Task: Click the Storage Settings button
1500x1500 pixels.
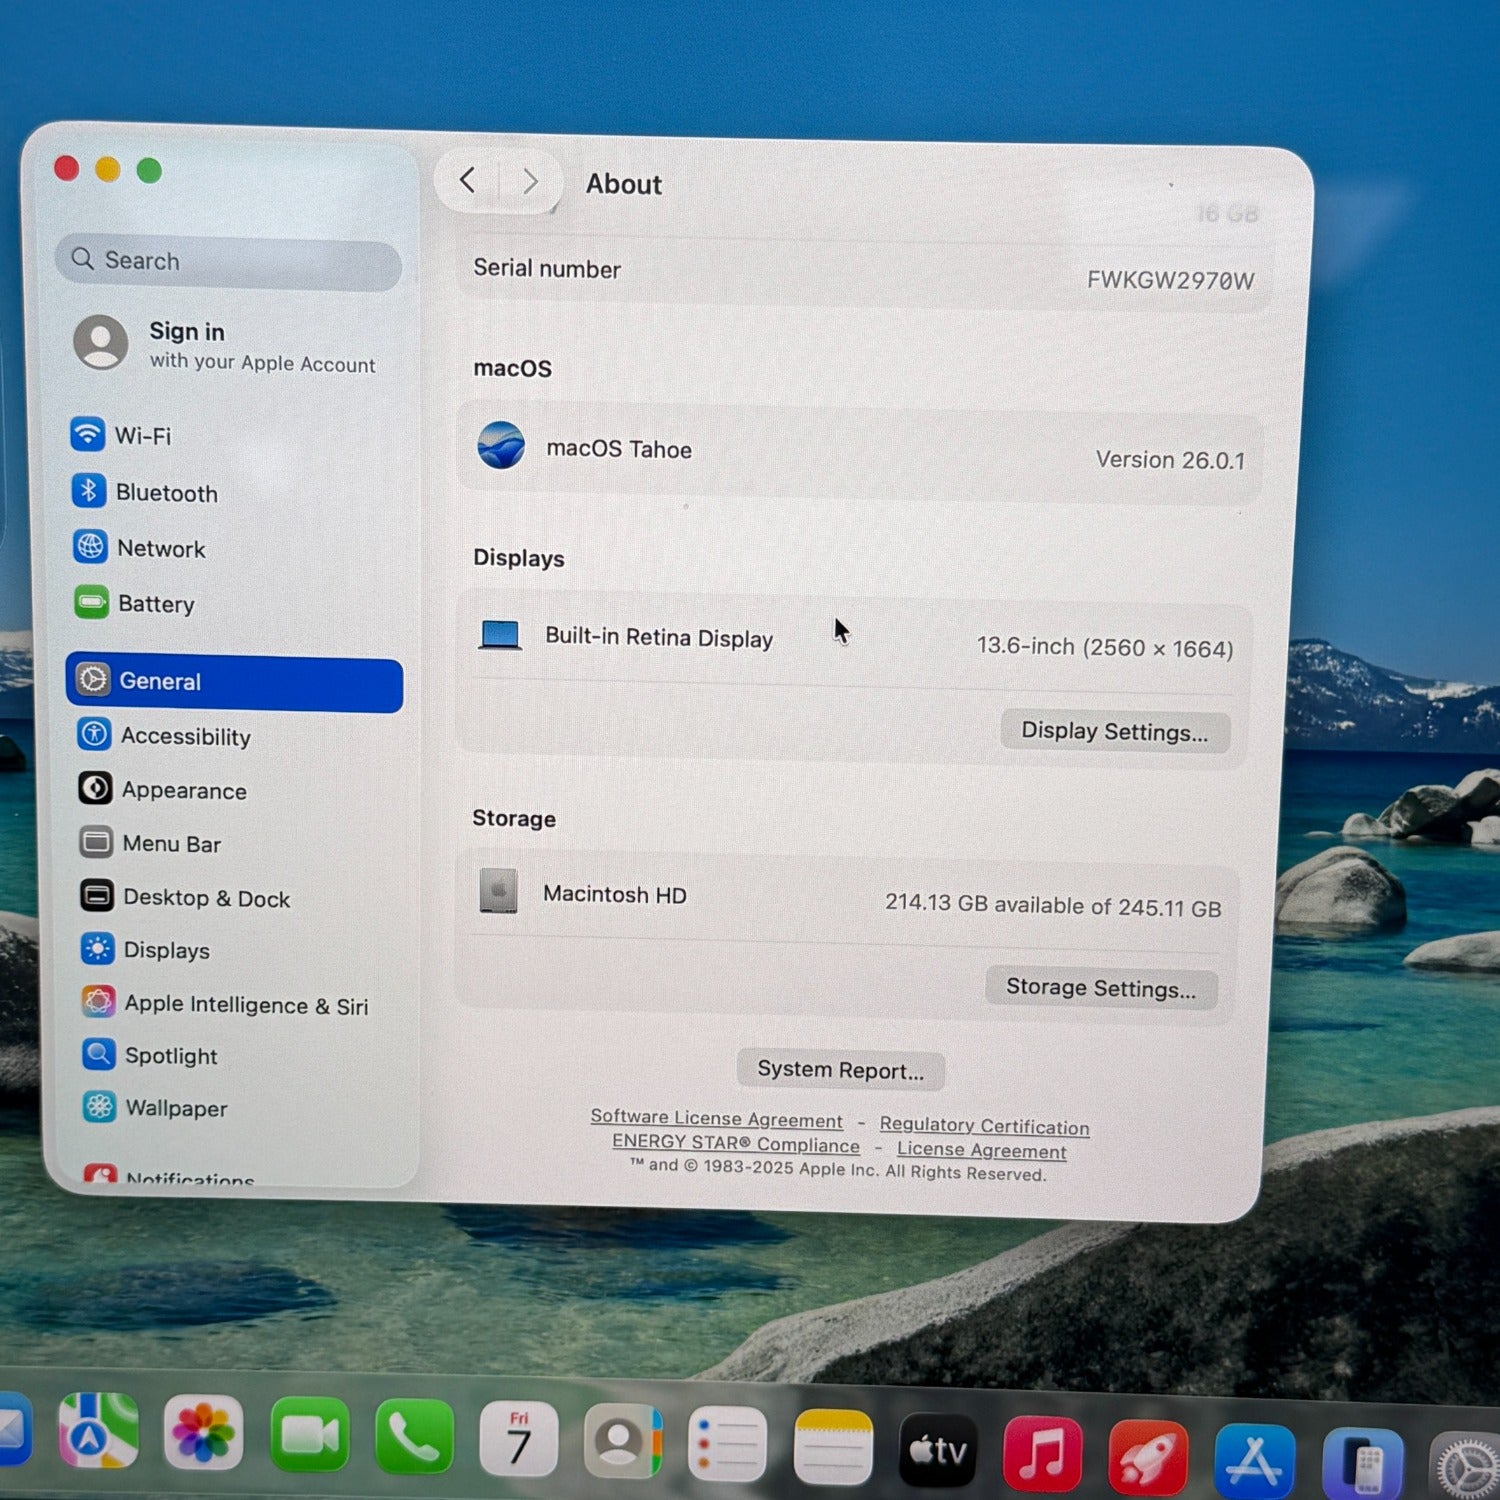Action: coord(1100,988)
